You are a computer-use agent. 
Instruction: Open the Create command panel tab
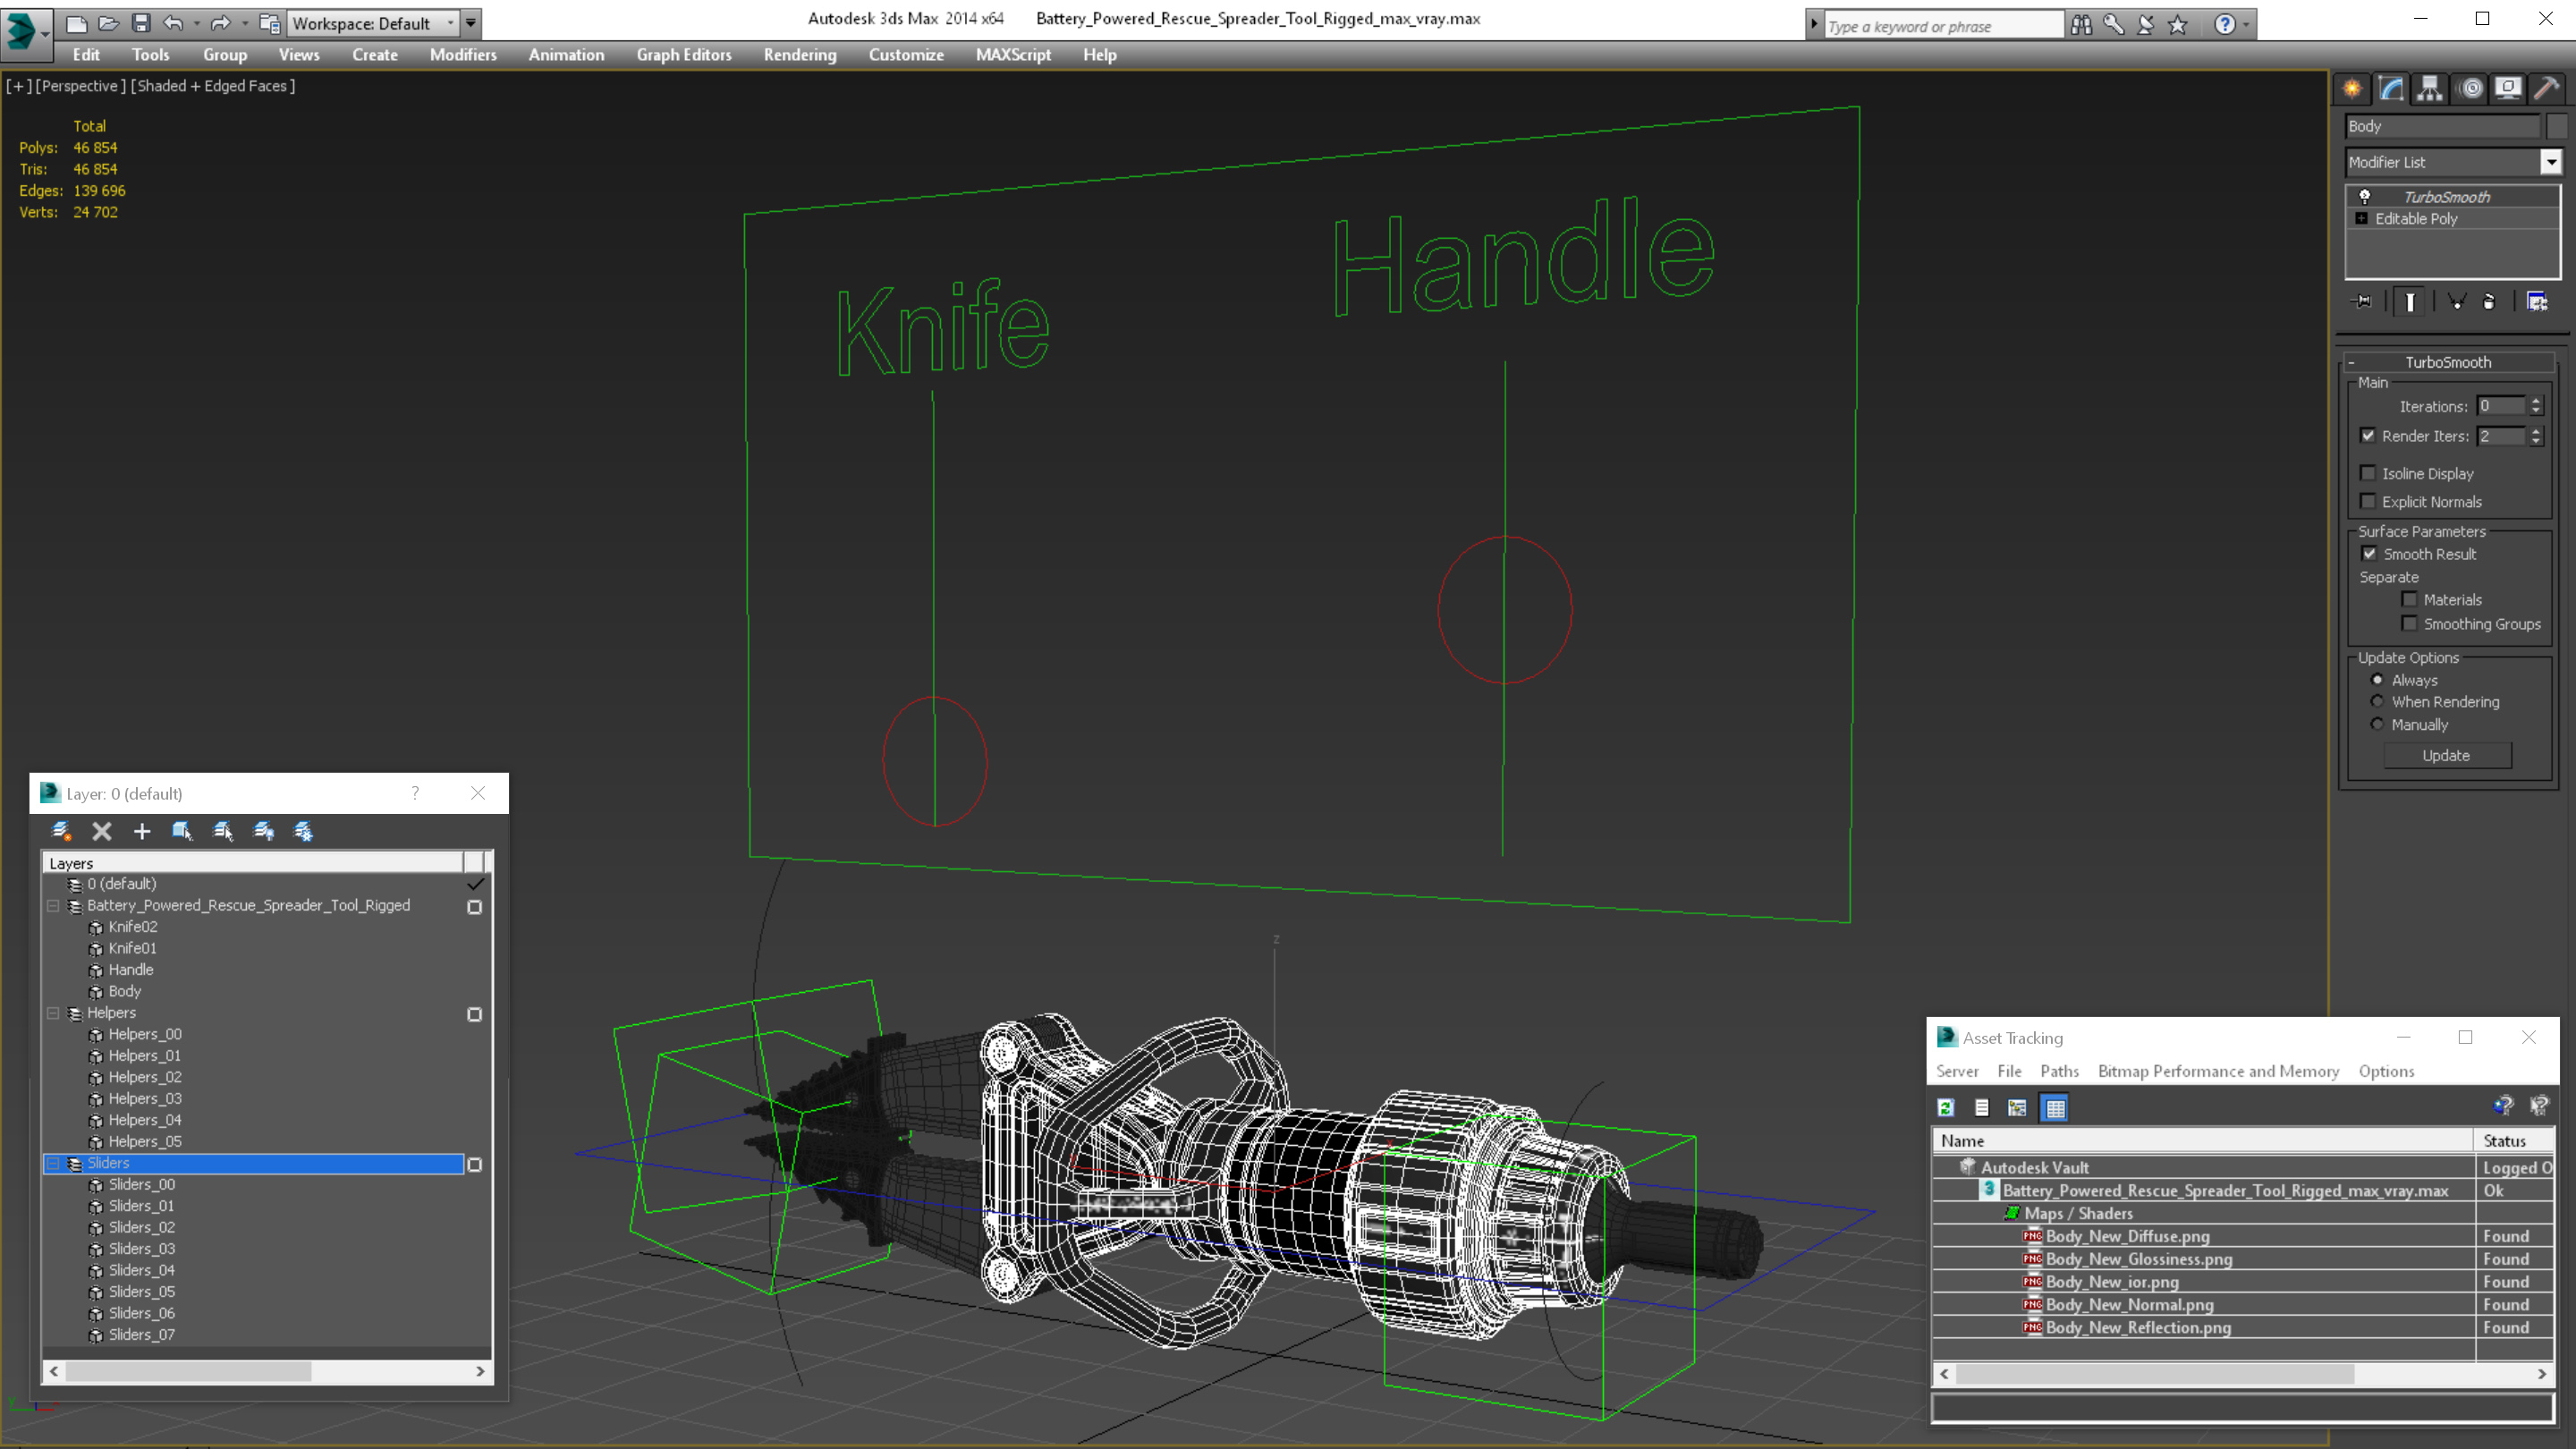pyautogui.click(x=2353, y=89)
